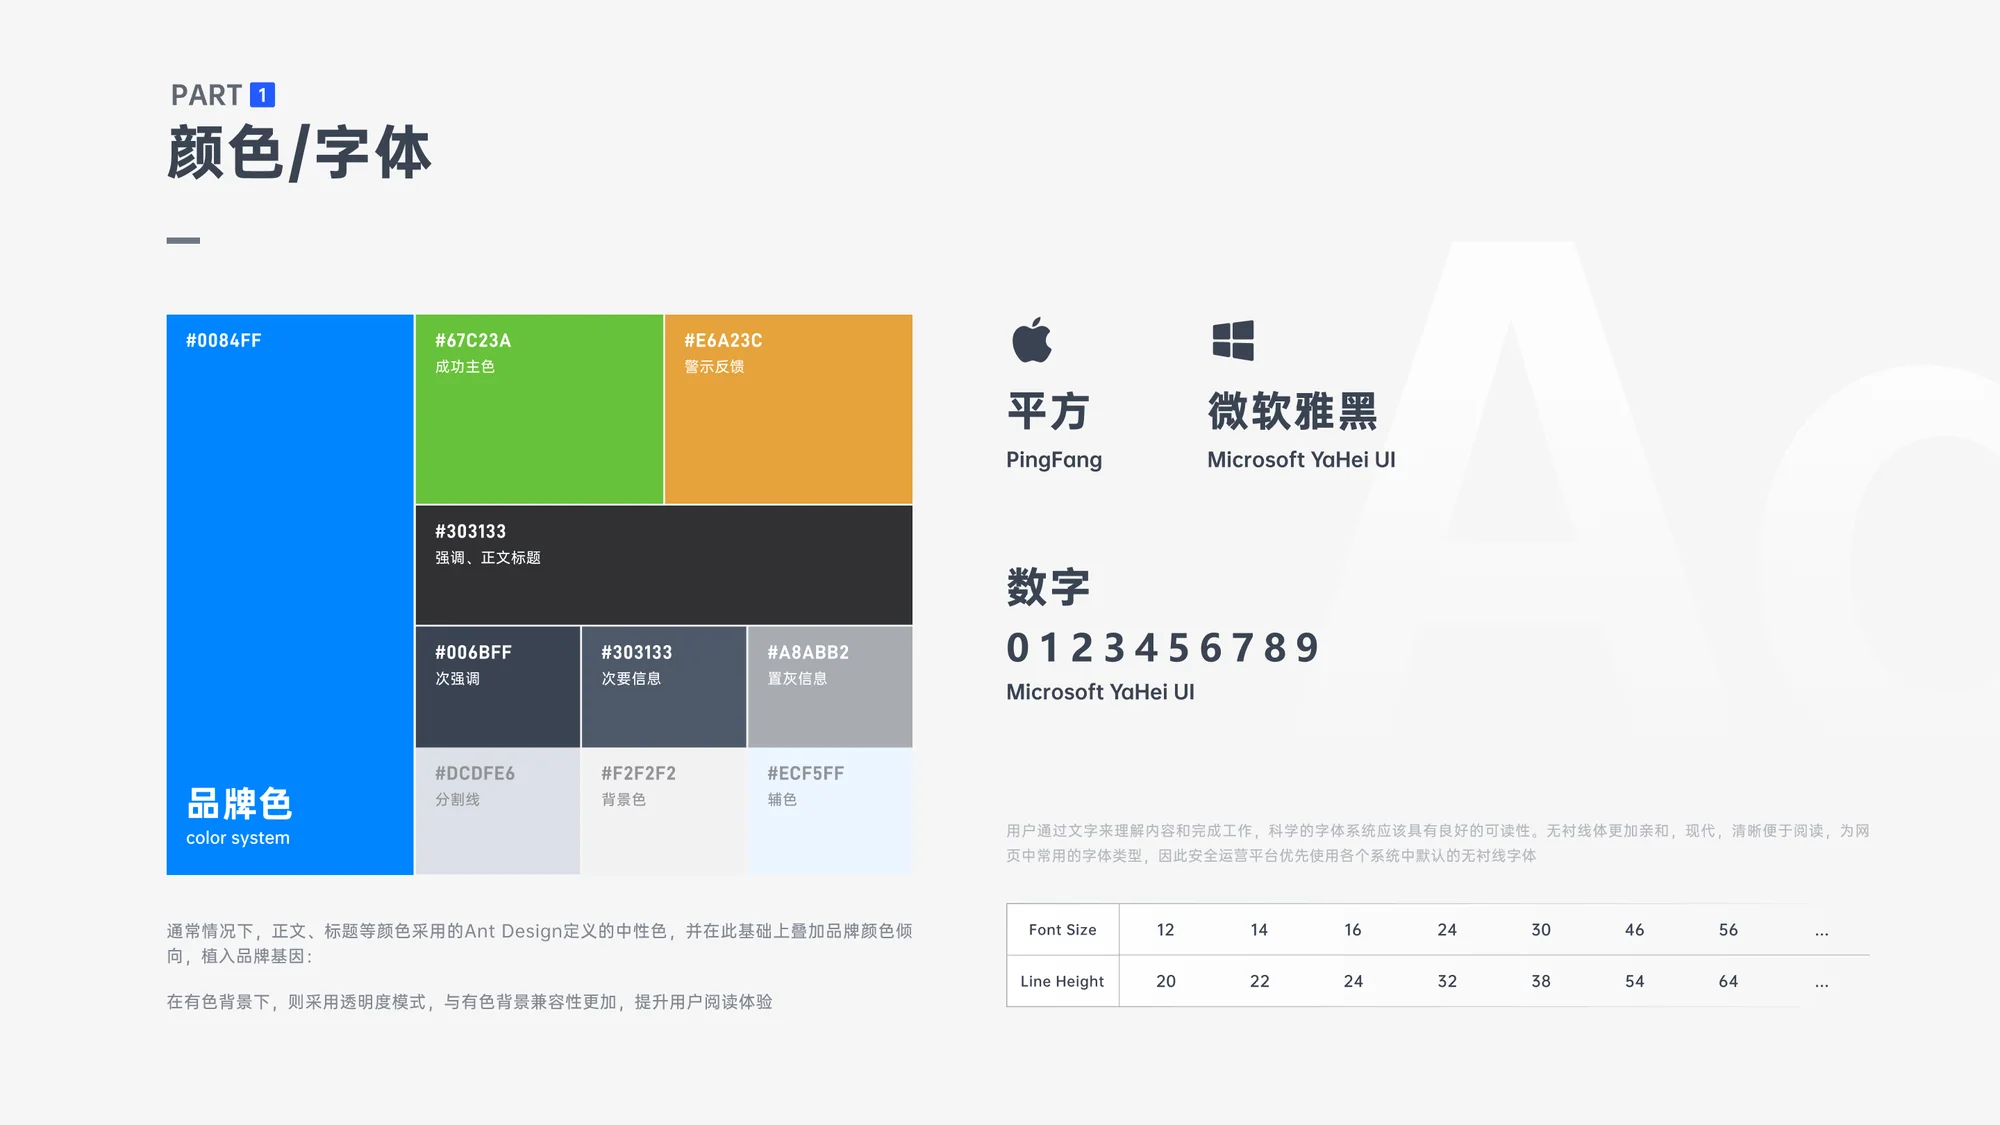Click font size value 12

1165,930
